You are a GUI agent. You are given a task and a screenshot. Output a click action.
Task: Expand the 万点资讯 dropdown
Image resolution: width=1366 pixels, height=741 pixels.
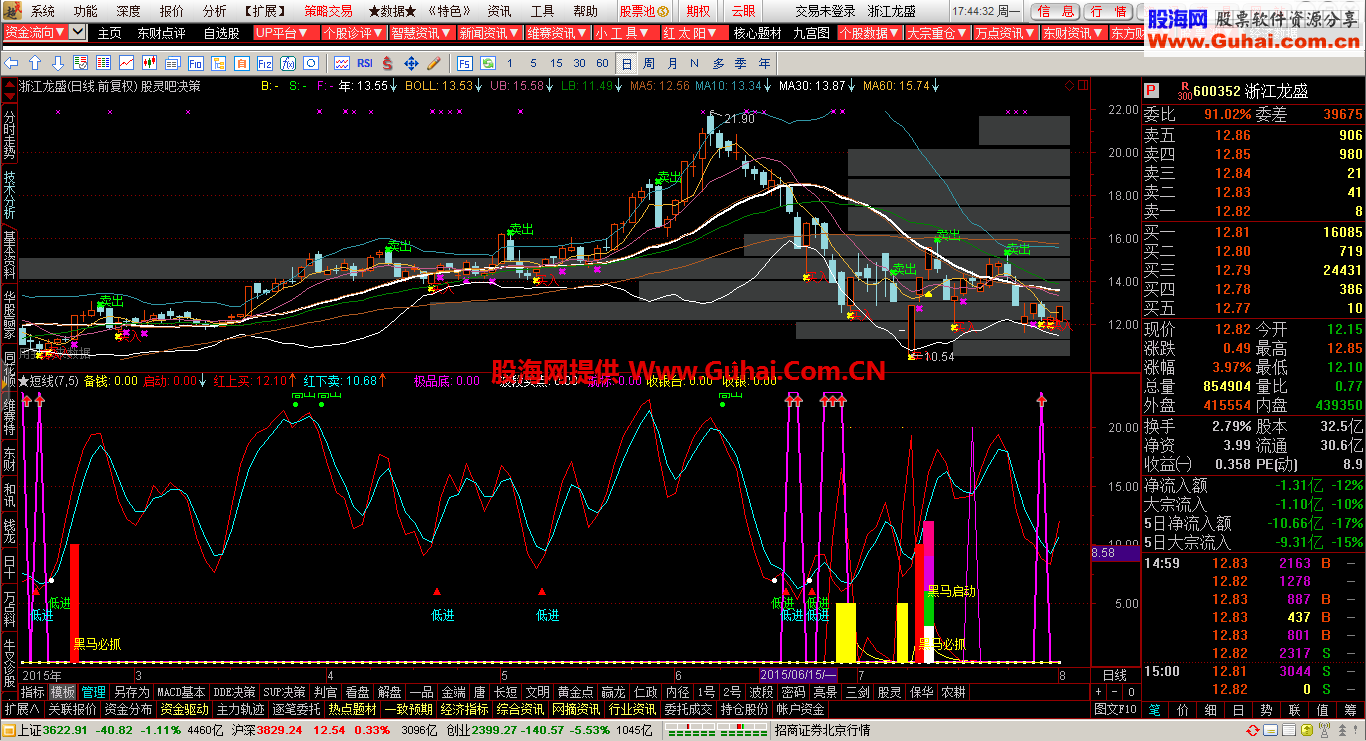point(1005,33)
